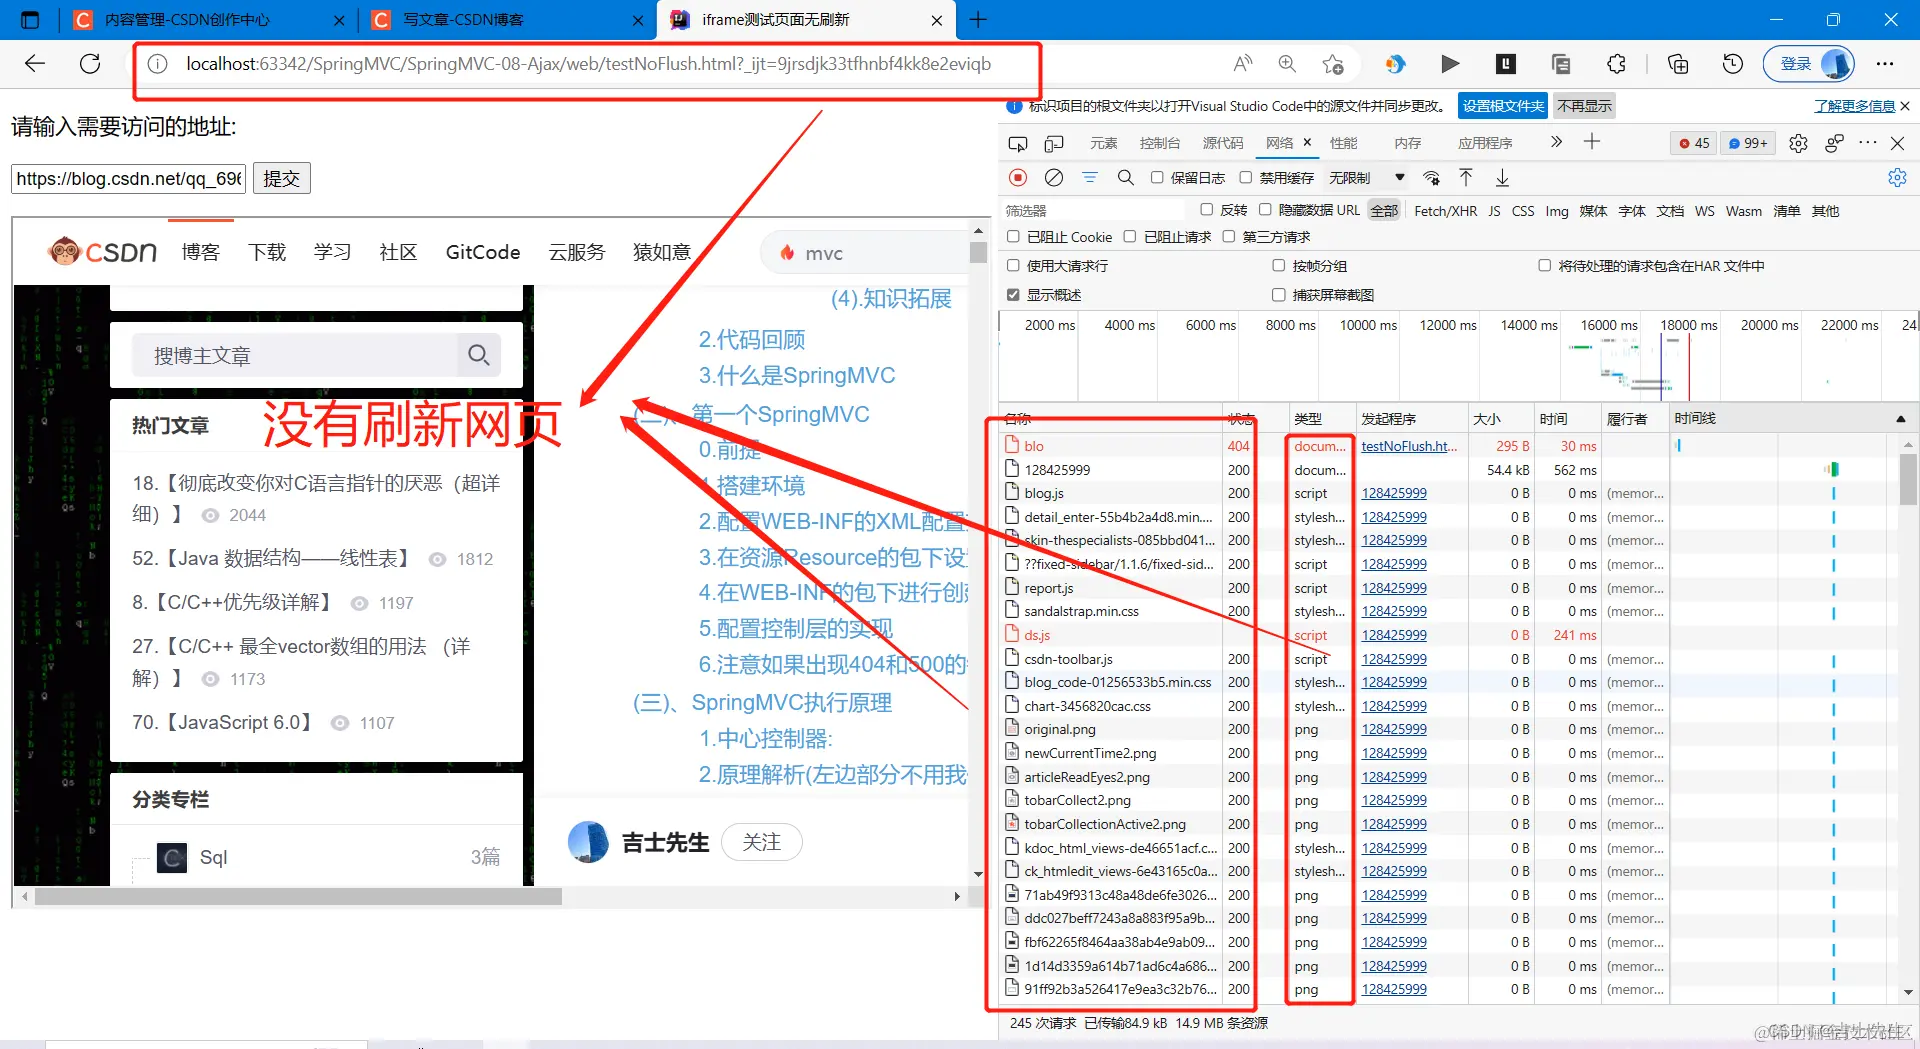The width and height of the screenshot is (1920, 1049).
Task: Click the browser back arrow
Action: [x=35, y=64]
